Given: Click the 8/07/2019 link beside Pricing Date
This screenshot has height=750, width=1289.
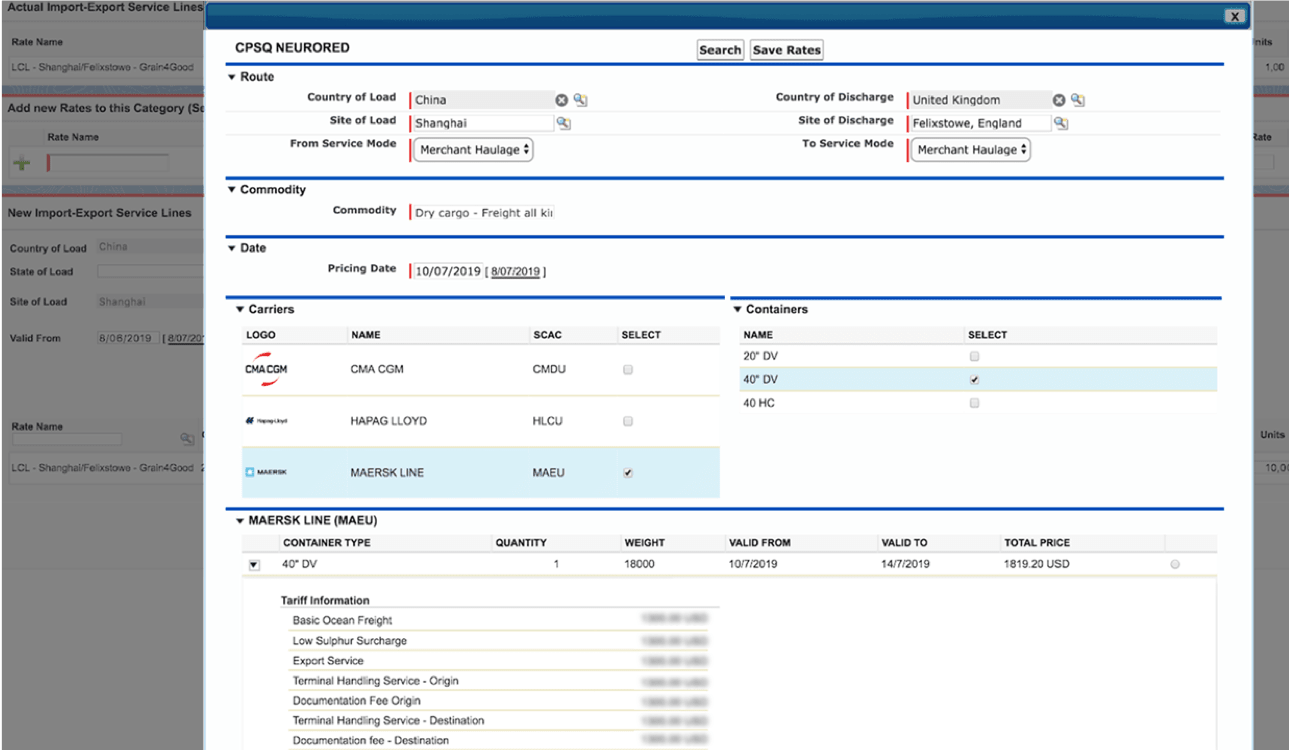Looking at the screenshot, I should coord(516,272).
